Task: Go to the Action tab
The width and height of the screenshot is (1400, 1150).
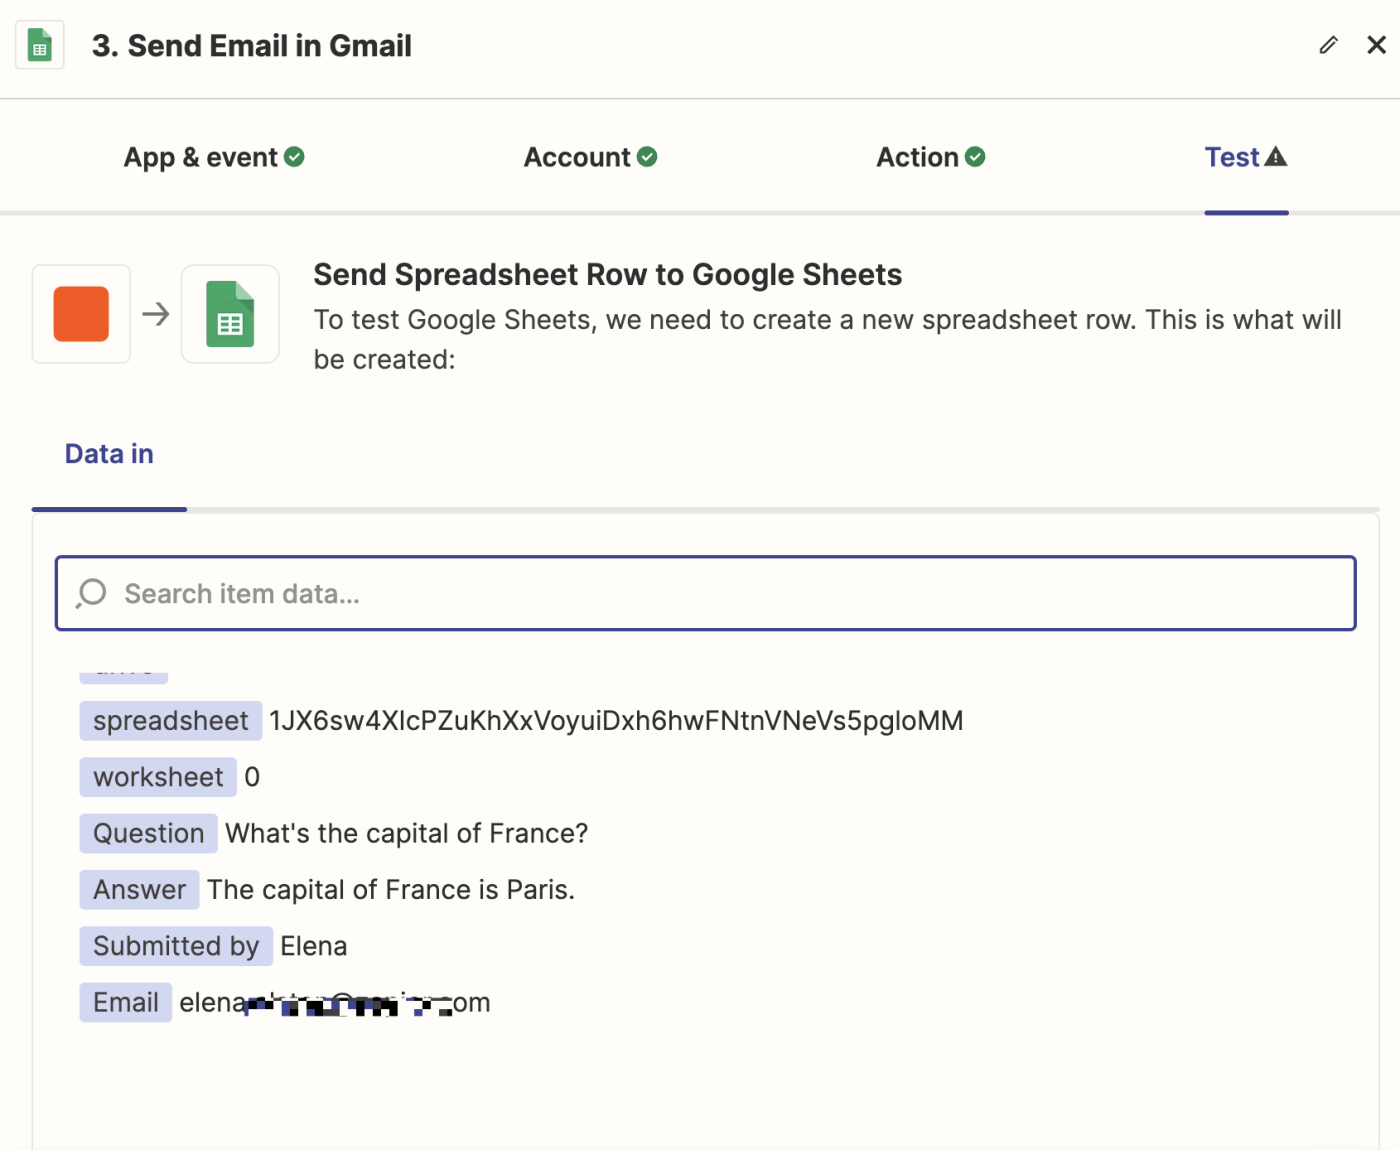Action: point(930,157)
